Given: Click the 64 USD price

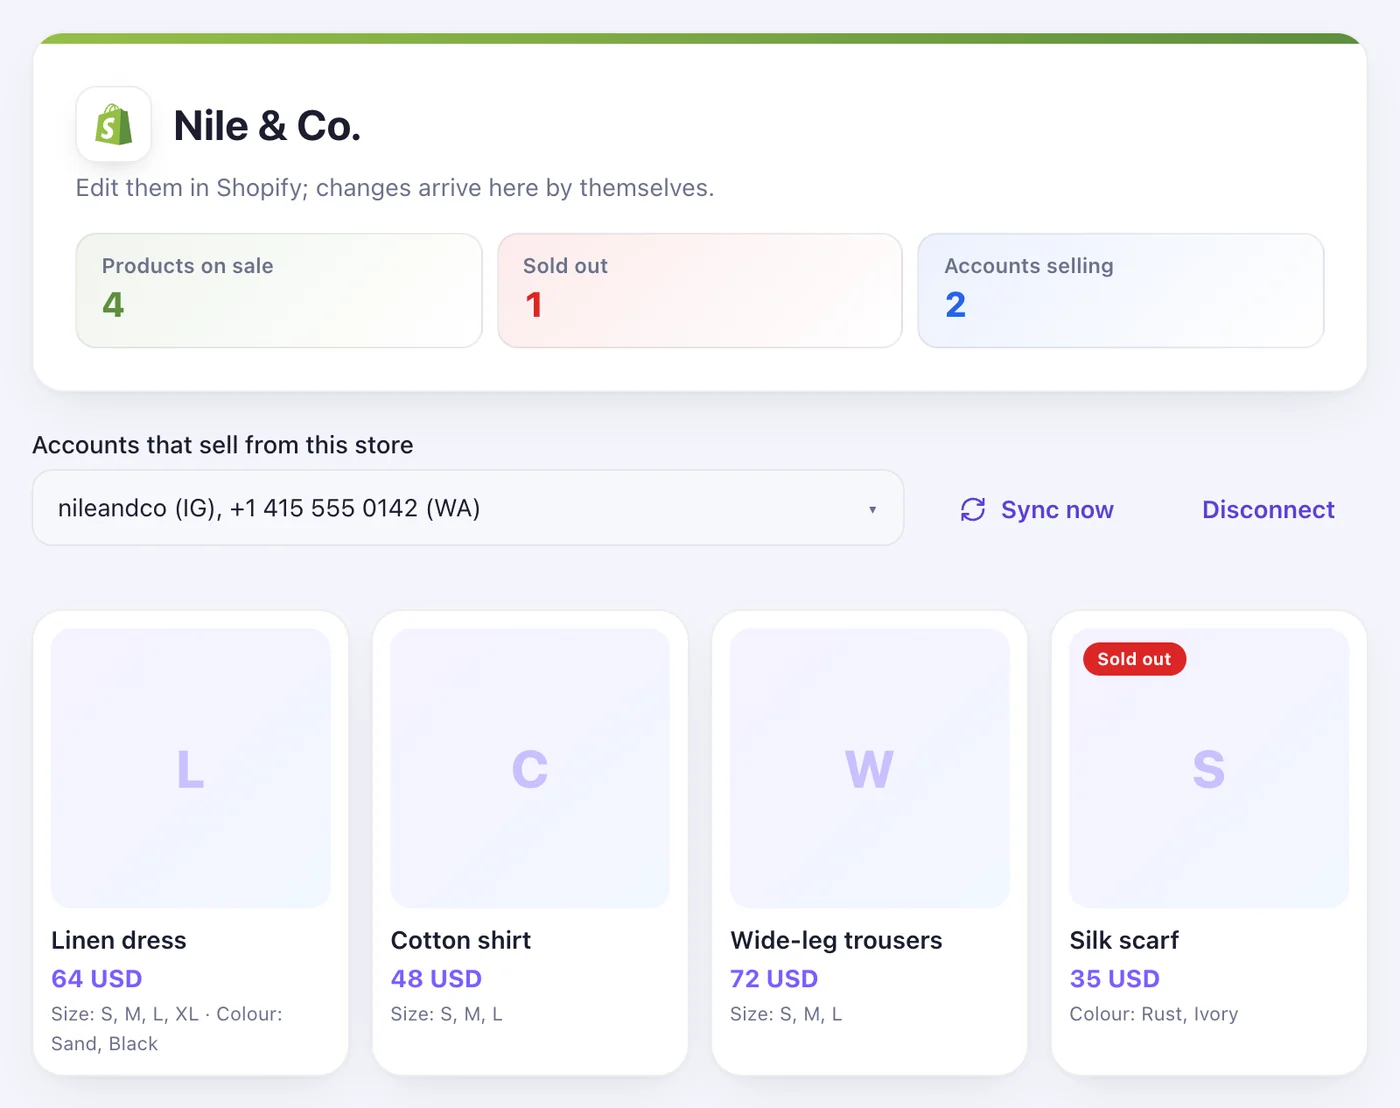Looking at the screenshot, I should 97,979.
